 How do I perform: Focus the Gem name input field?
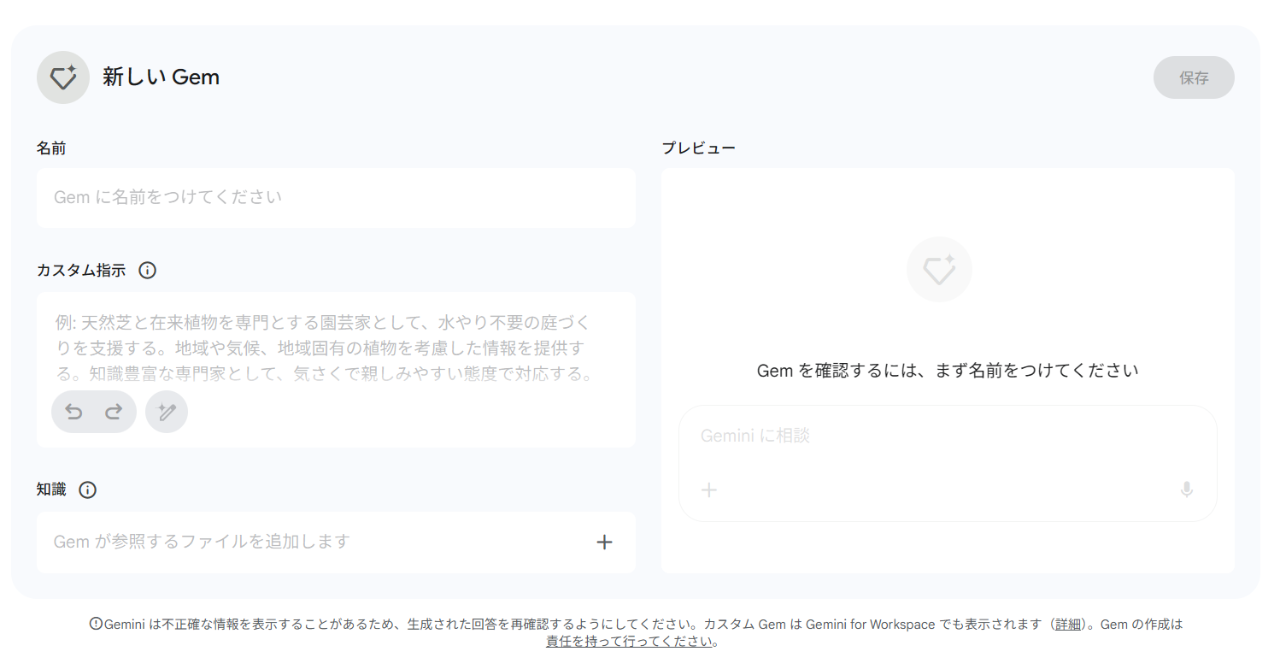pyautogui.click(x=335, y=198)
